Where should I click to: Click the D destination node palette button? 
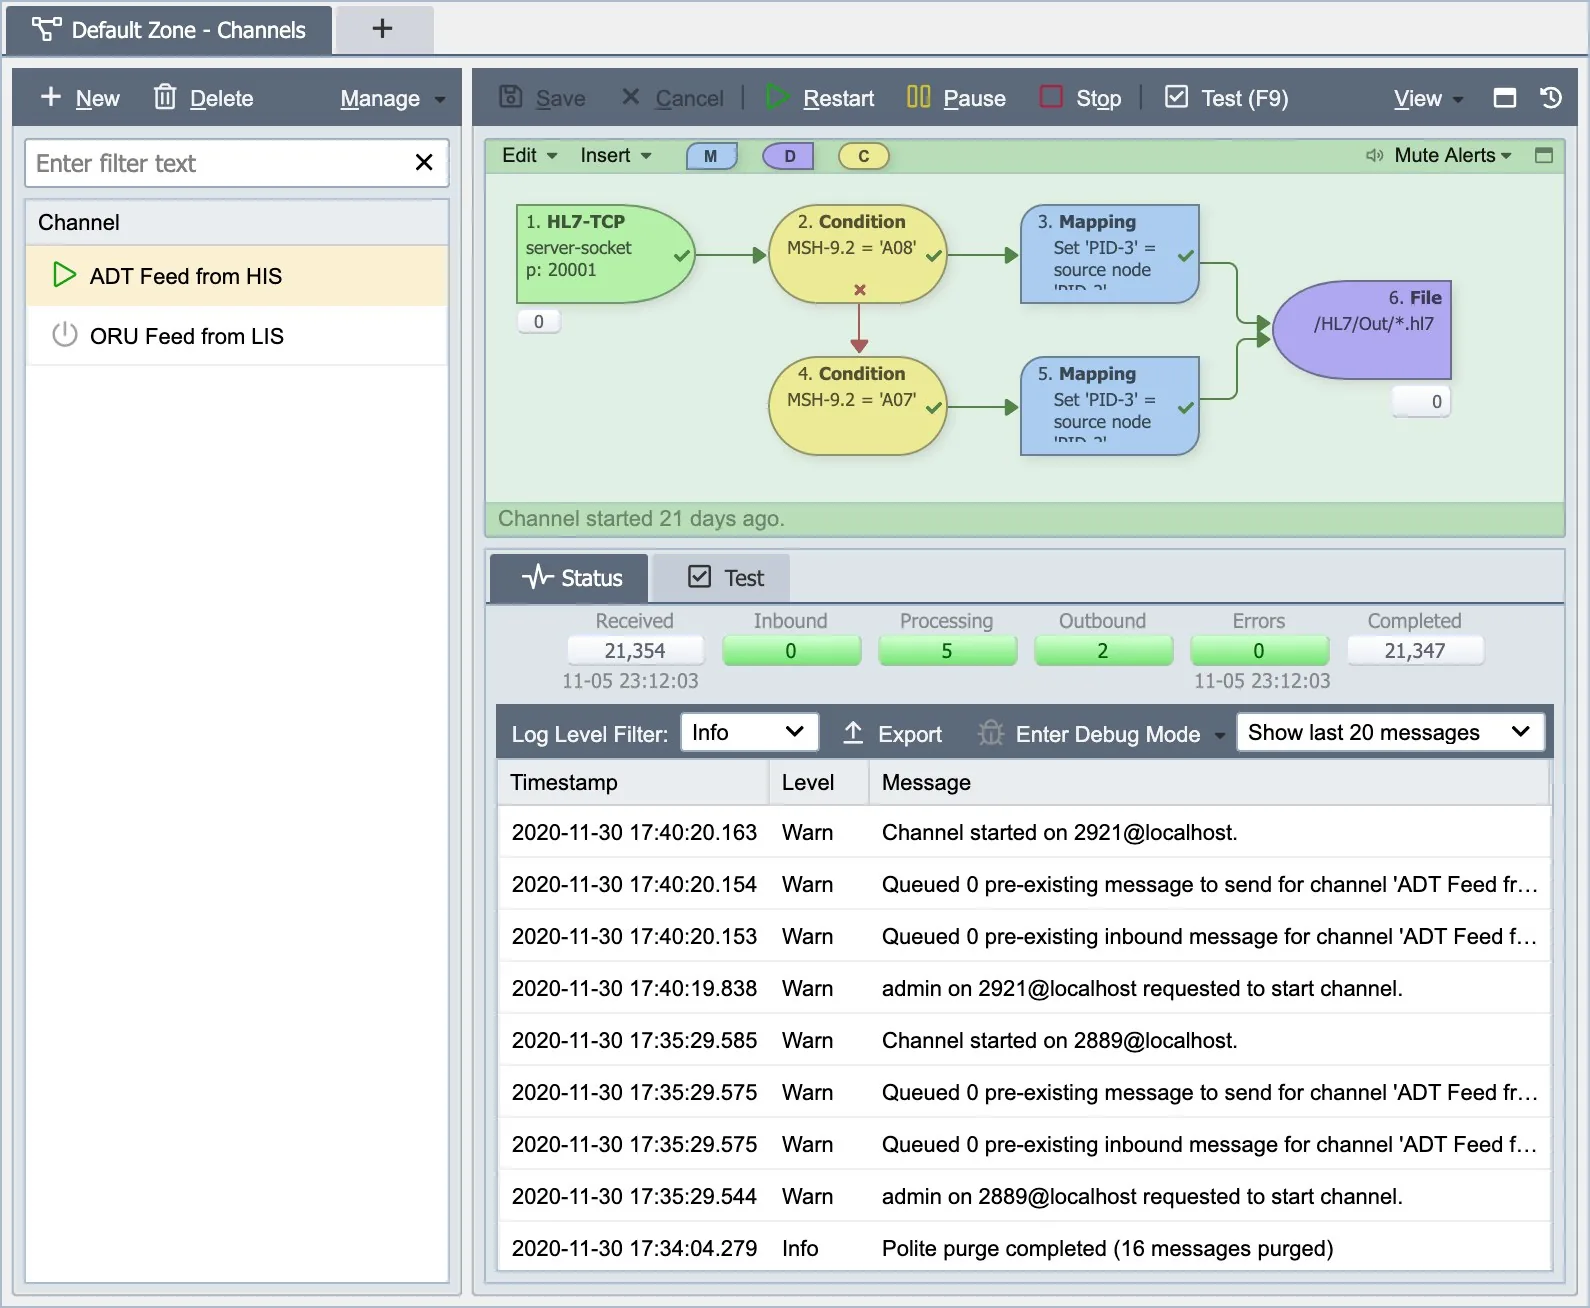789,156
